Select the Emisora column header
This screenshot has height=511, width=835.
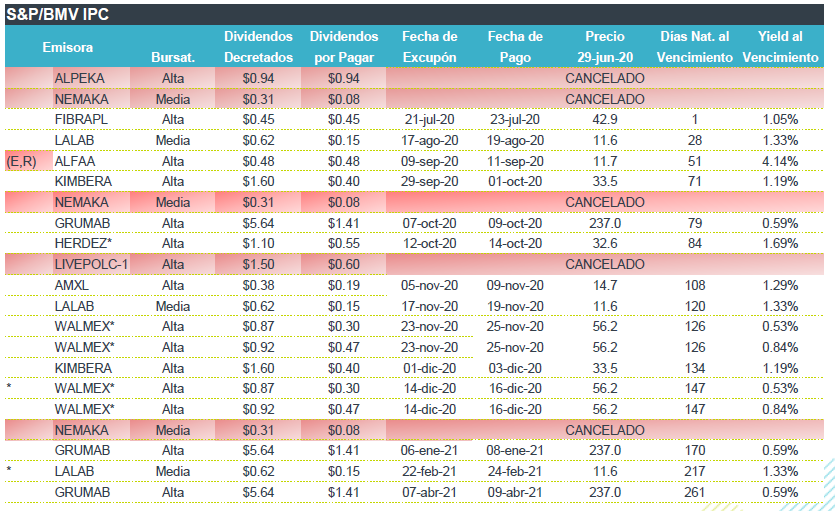pyautogui.click(x=68, y=47)
